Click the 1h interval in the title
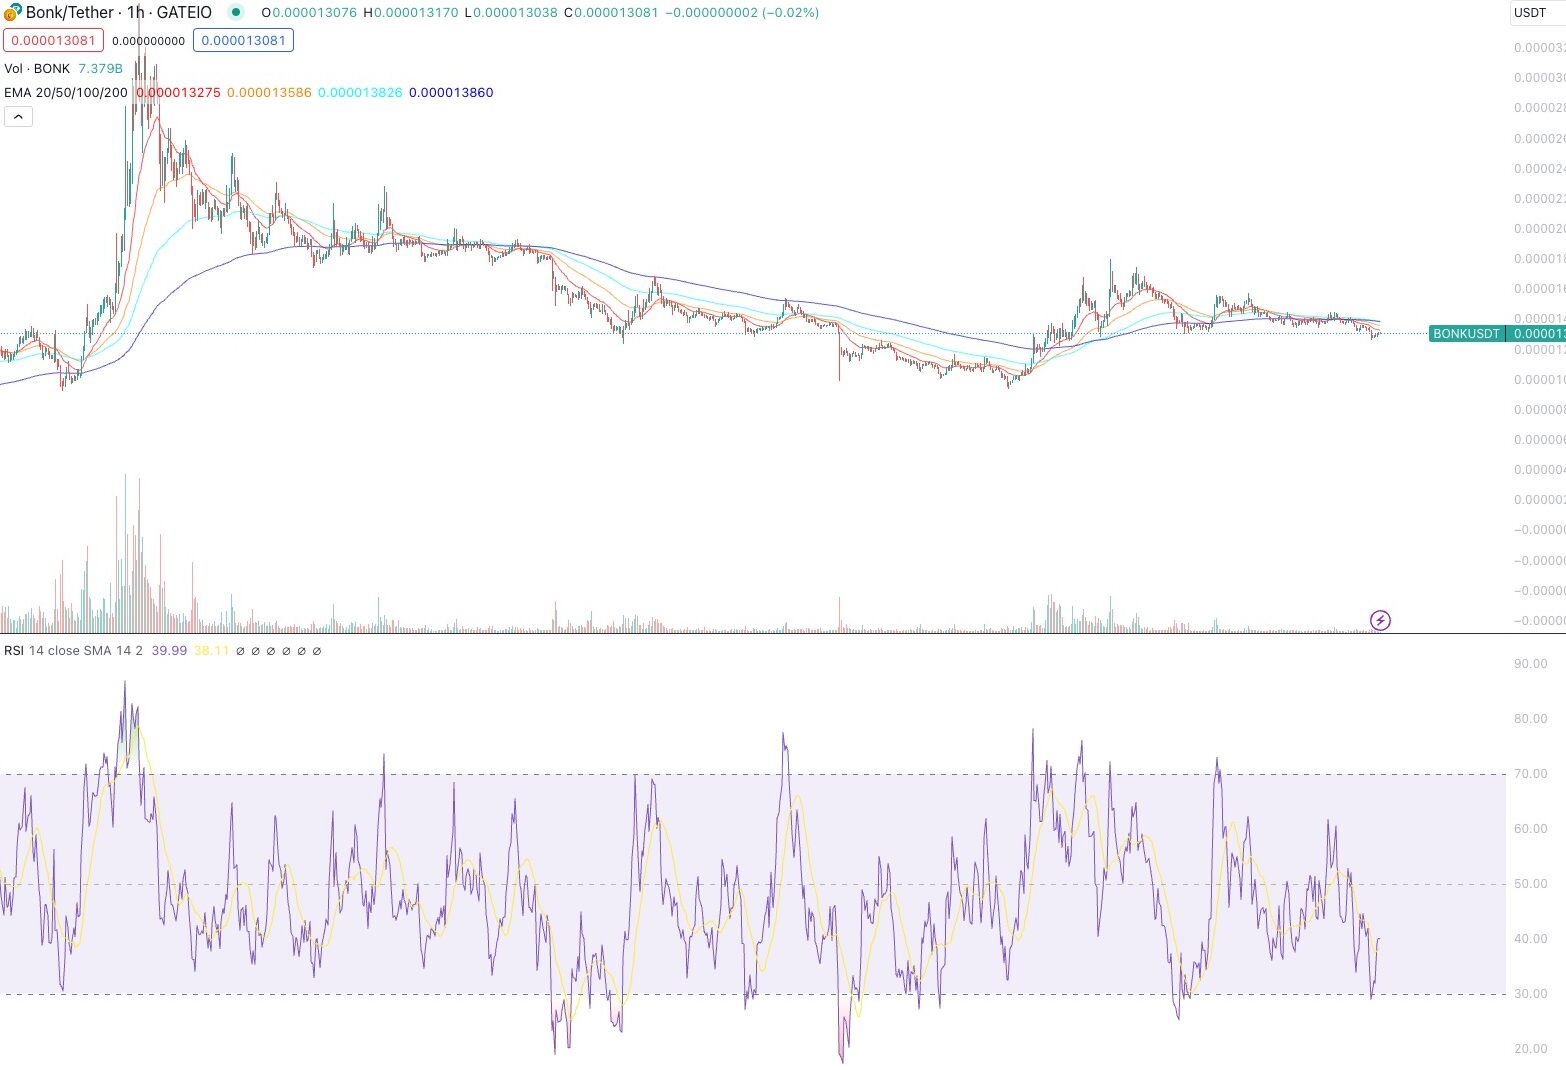1566x1070 pixels. coord(135,13)
